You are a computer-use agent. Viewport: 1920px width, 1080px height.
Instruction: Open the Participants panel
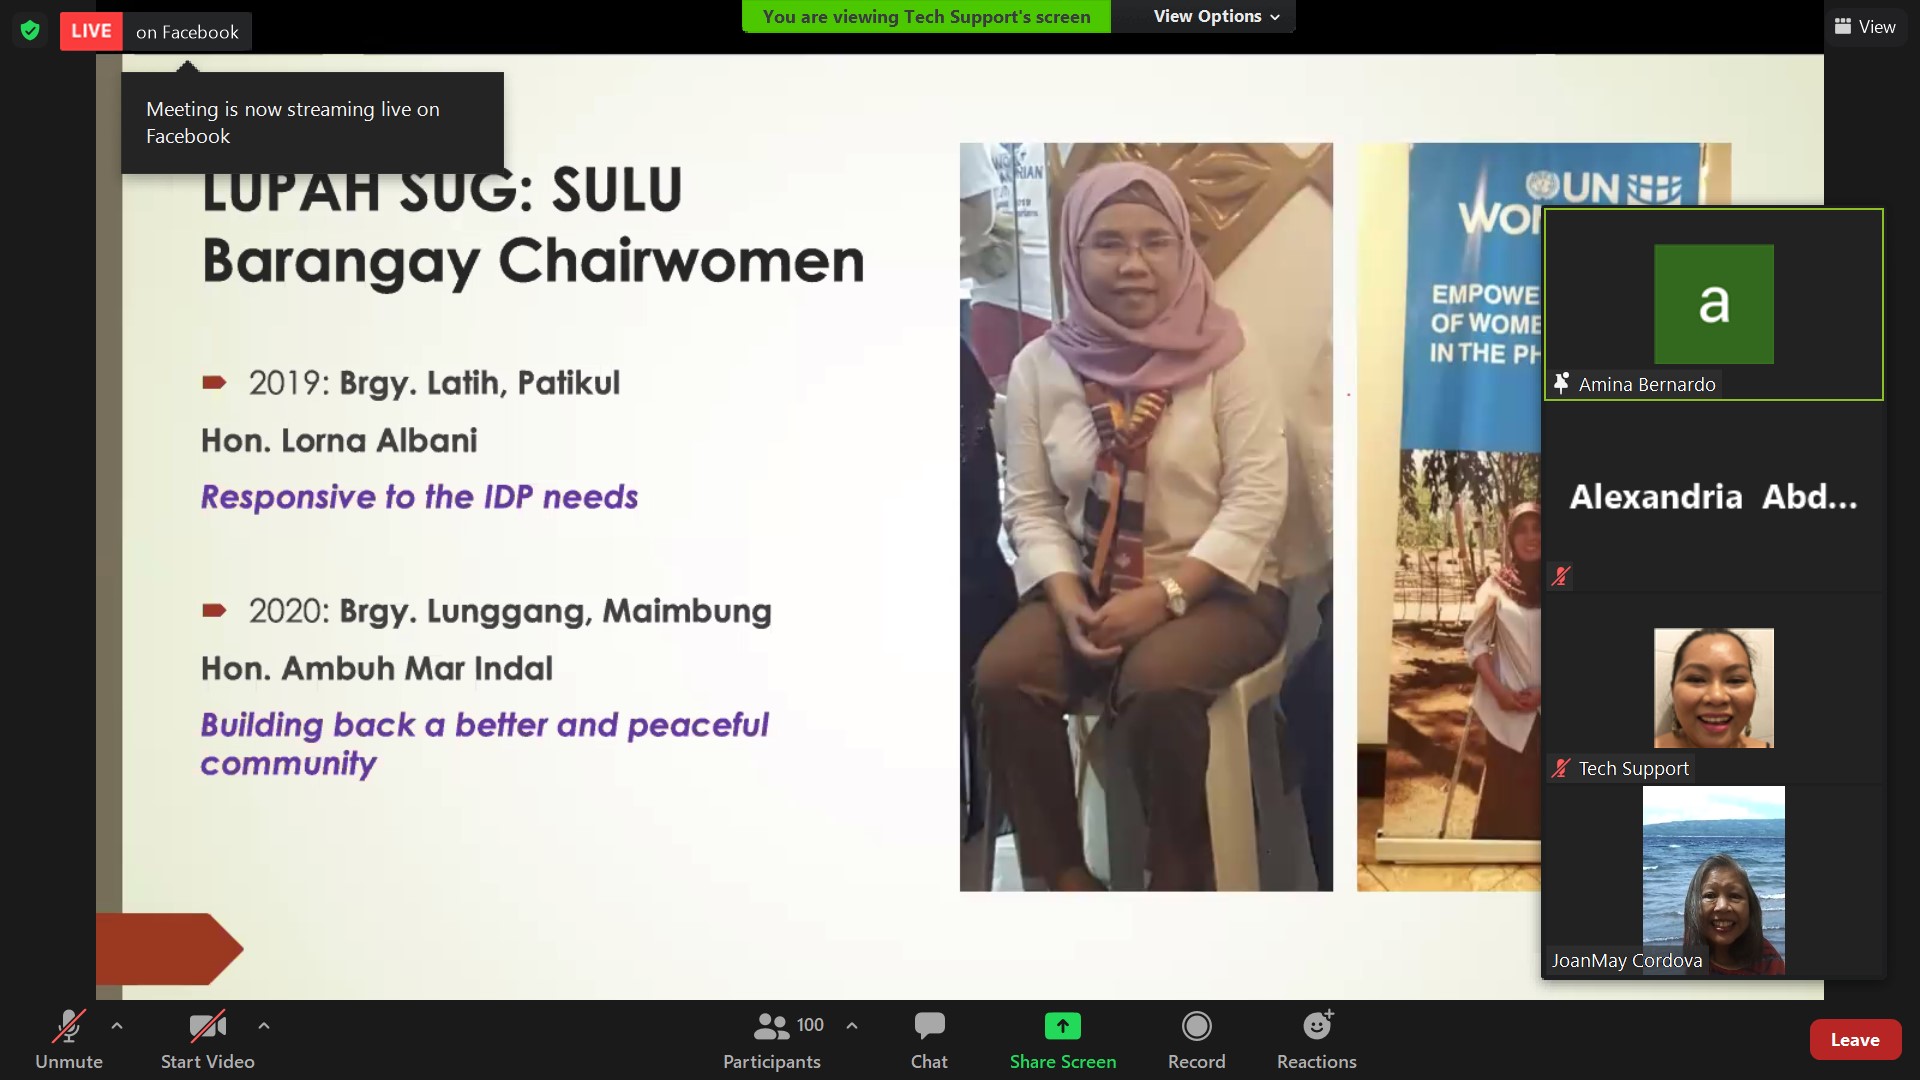[x=772, y=1040]
